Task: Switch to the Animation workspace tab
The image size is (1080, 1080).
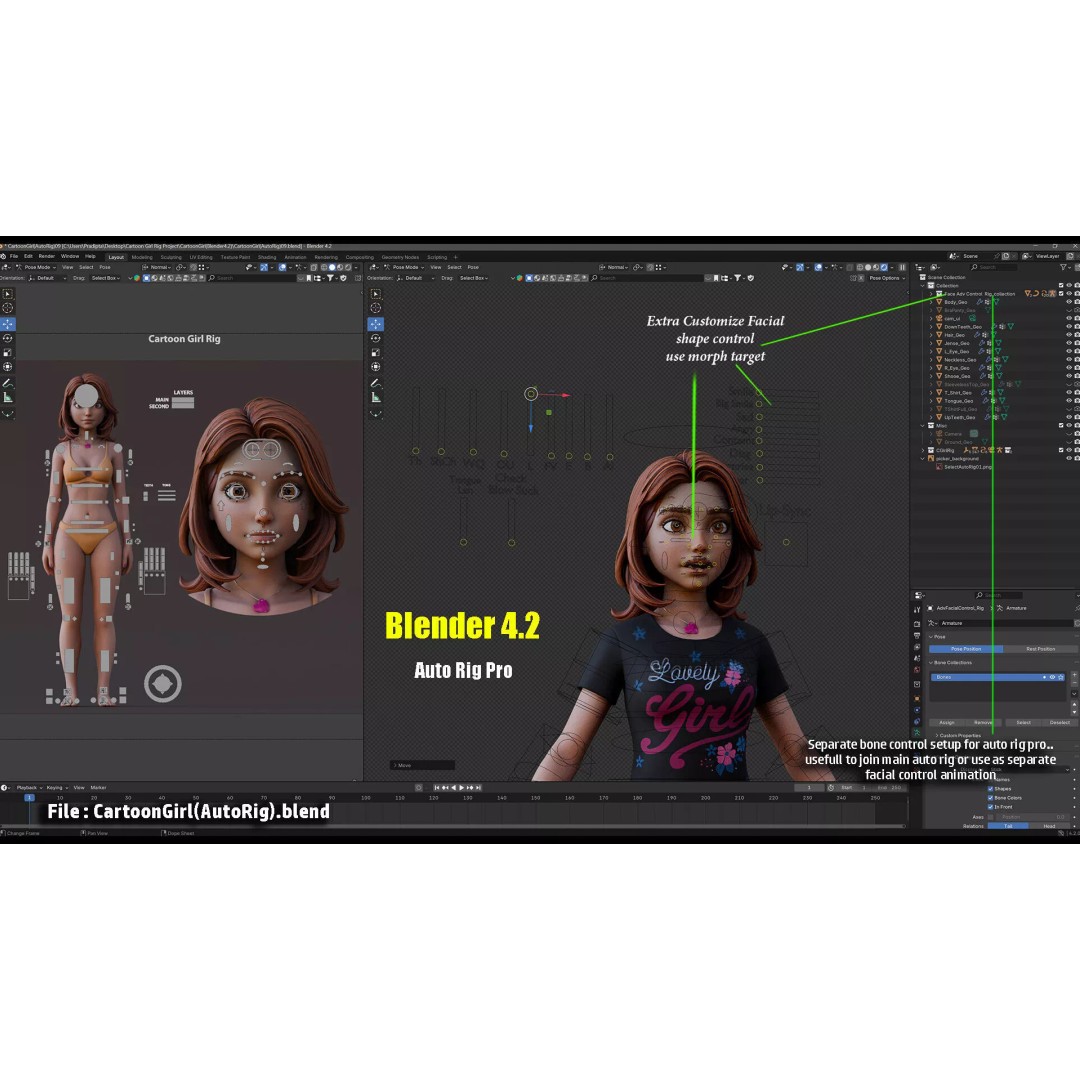Action: tap(295, 257)
